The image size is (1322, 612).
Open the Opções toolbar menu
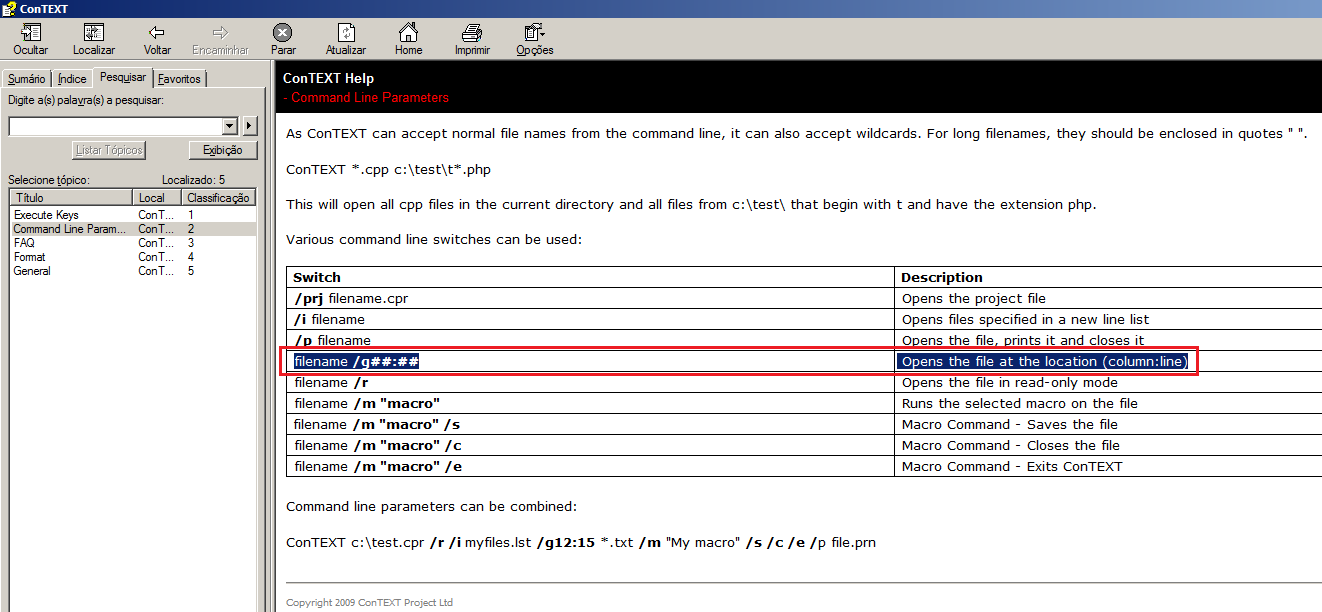(534, 33)
